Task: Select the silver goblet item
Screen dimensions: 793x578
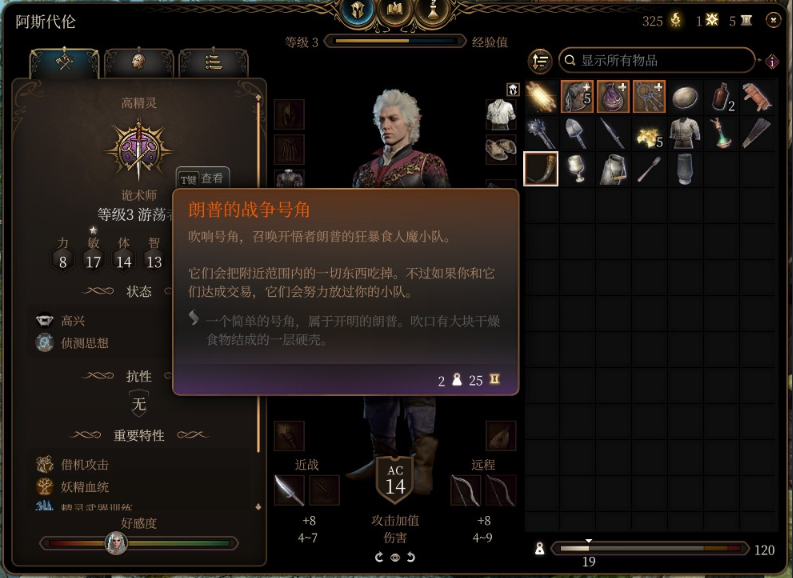Action: click(577, 169)
